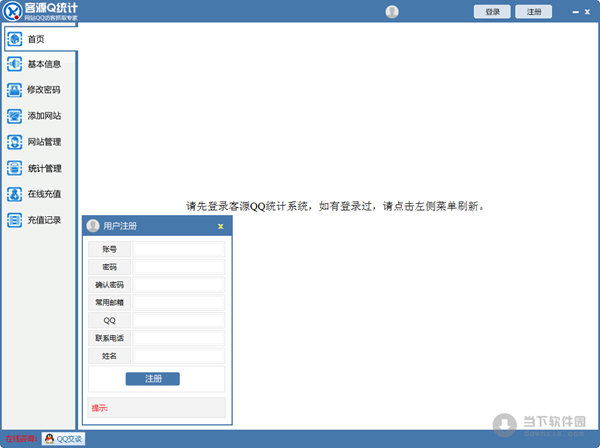
Task: Close the 用户注册 dialog
Action: coord(220,226)
